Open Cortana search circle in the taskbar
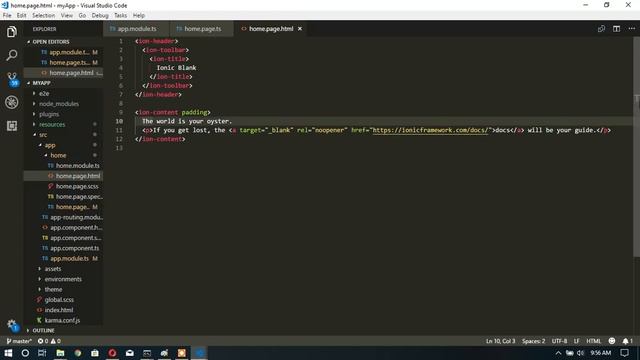 coord(25,353)
